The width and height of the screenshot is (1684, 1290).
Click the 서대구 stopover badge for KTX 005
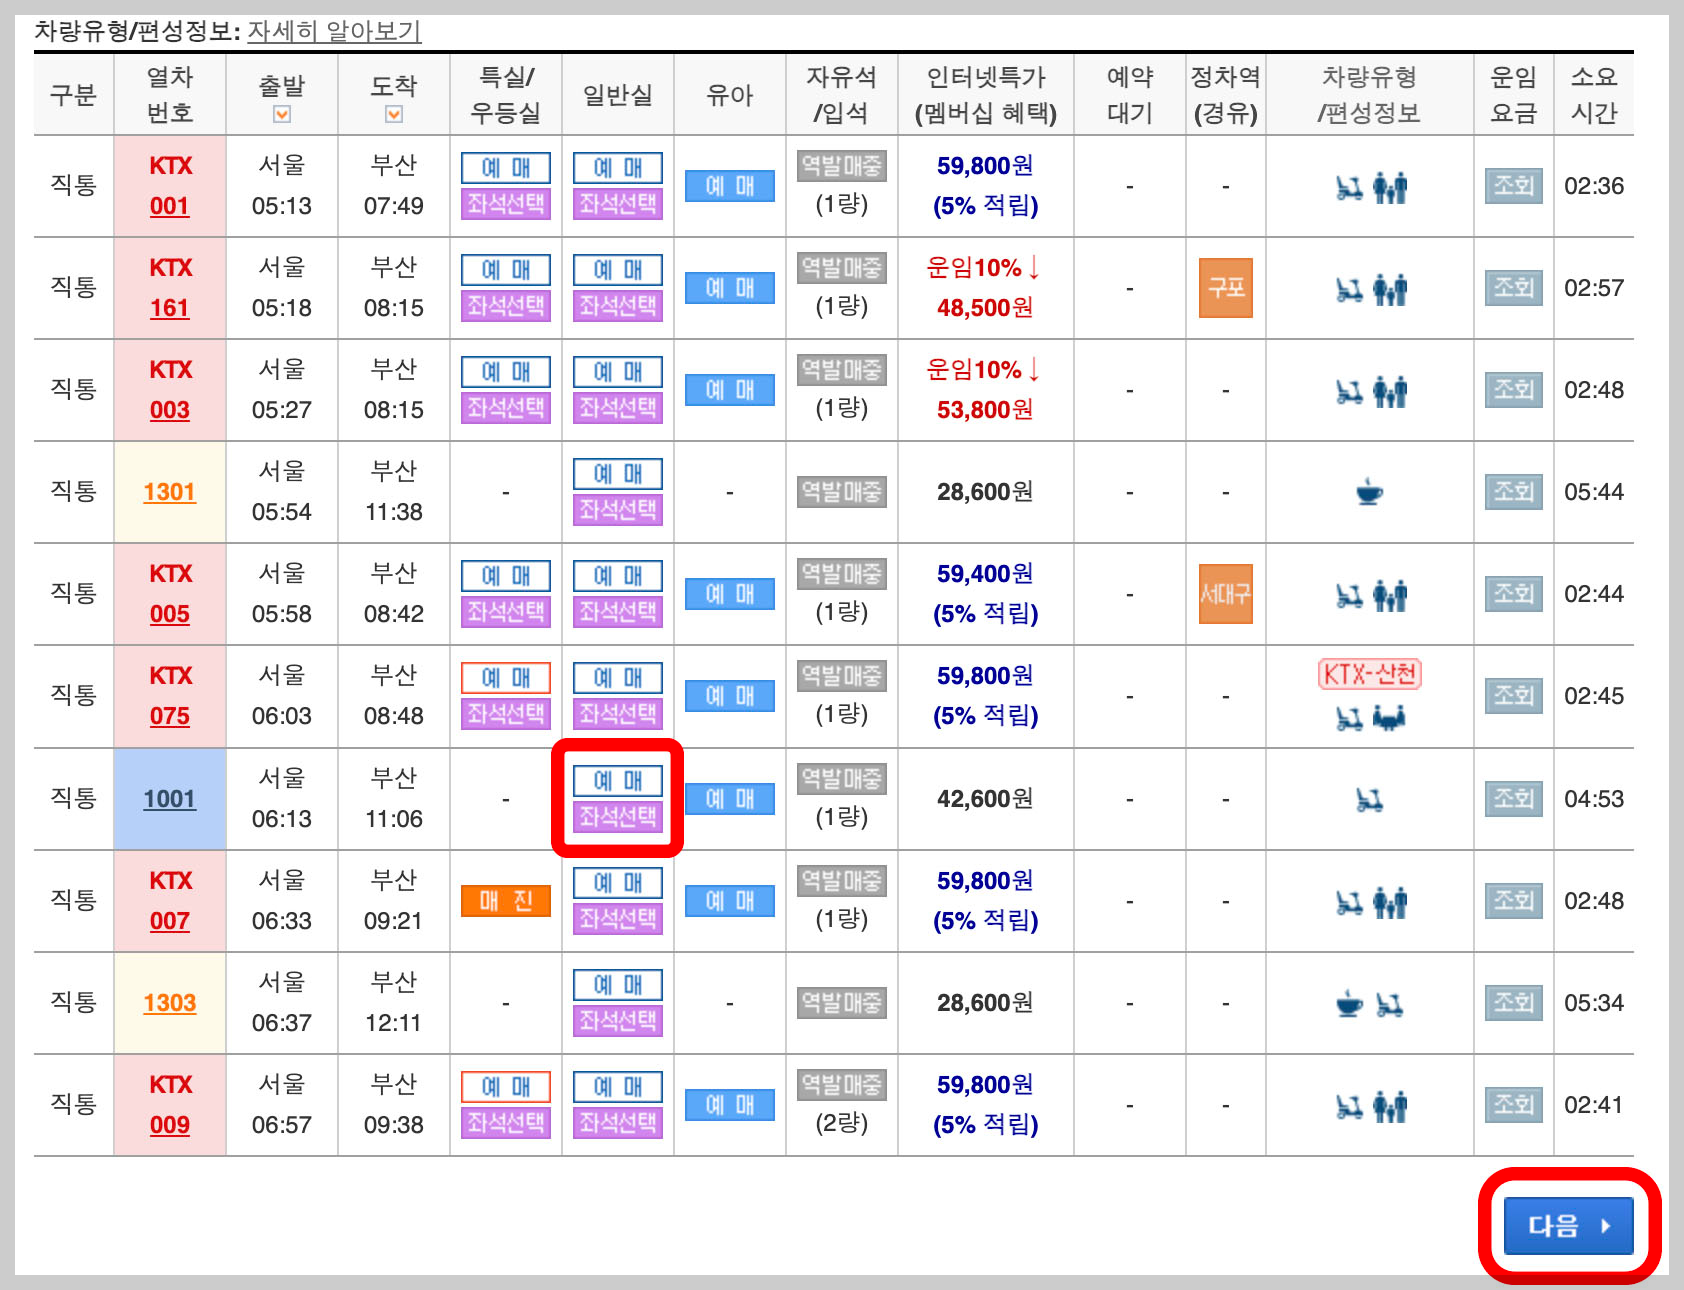[x=1225, y=593]
